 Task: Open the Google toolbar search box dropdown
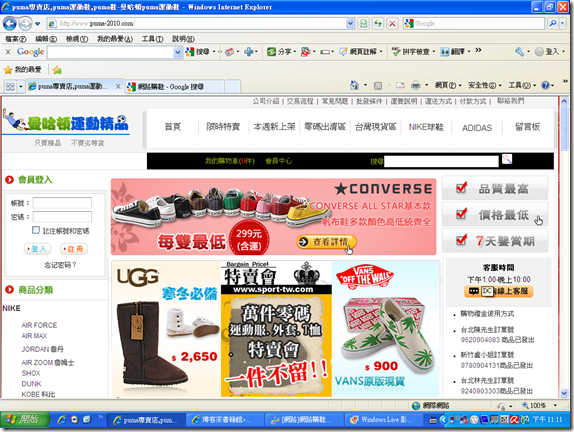[178, 52]
